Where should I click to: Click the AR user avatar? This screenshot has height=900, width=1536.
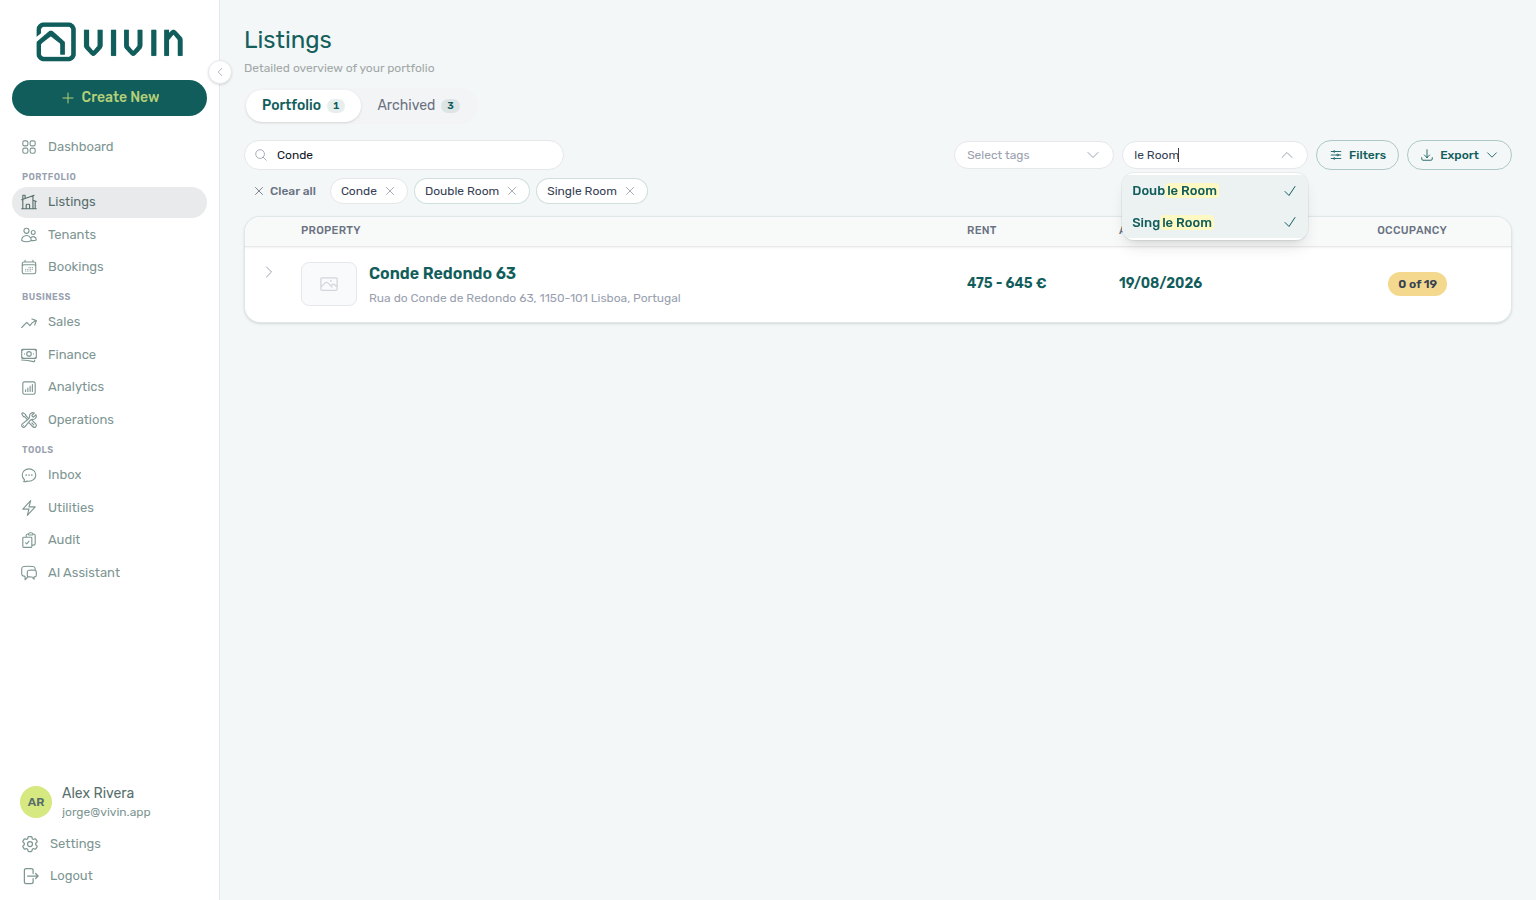point(36,802)
